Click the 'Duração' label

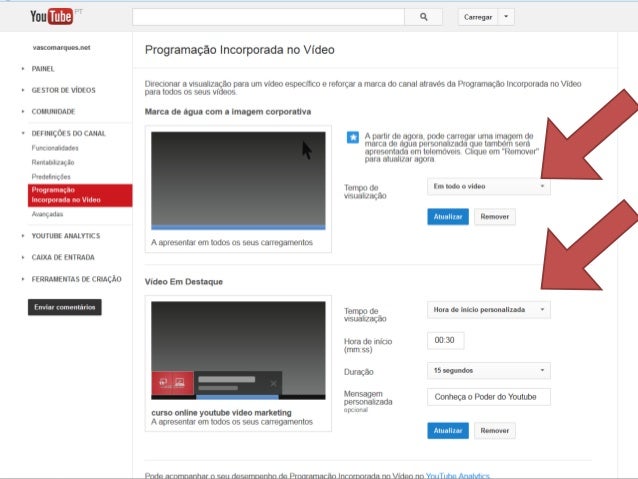pyautogui.click(x=358, y=372)
